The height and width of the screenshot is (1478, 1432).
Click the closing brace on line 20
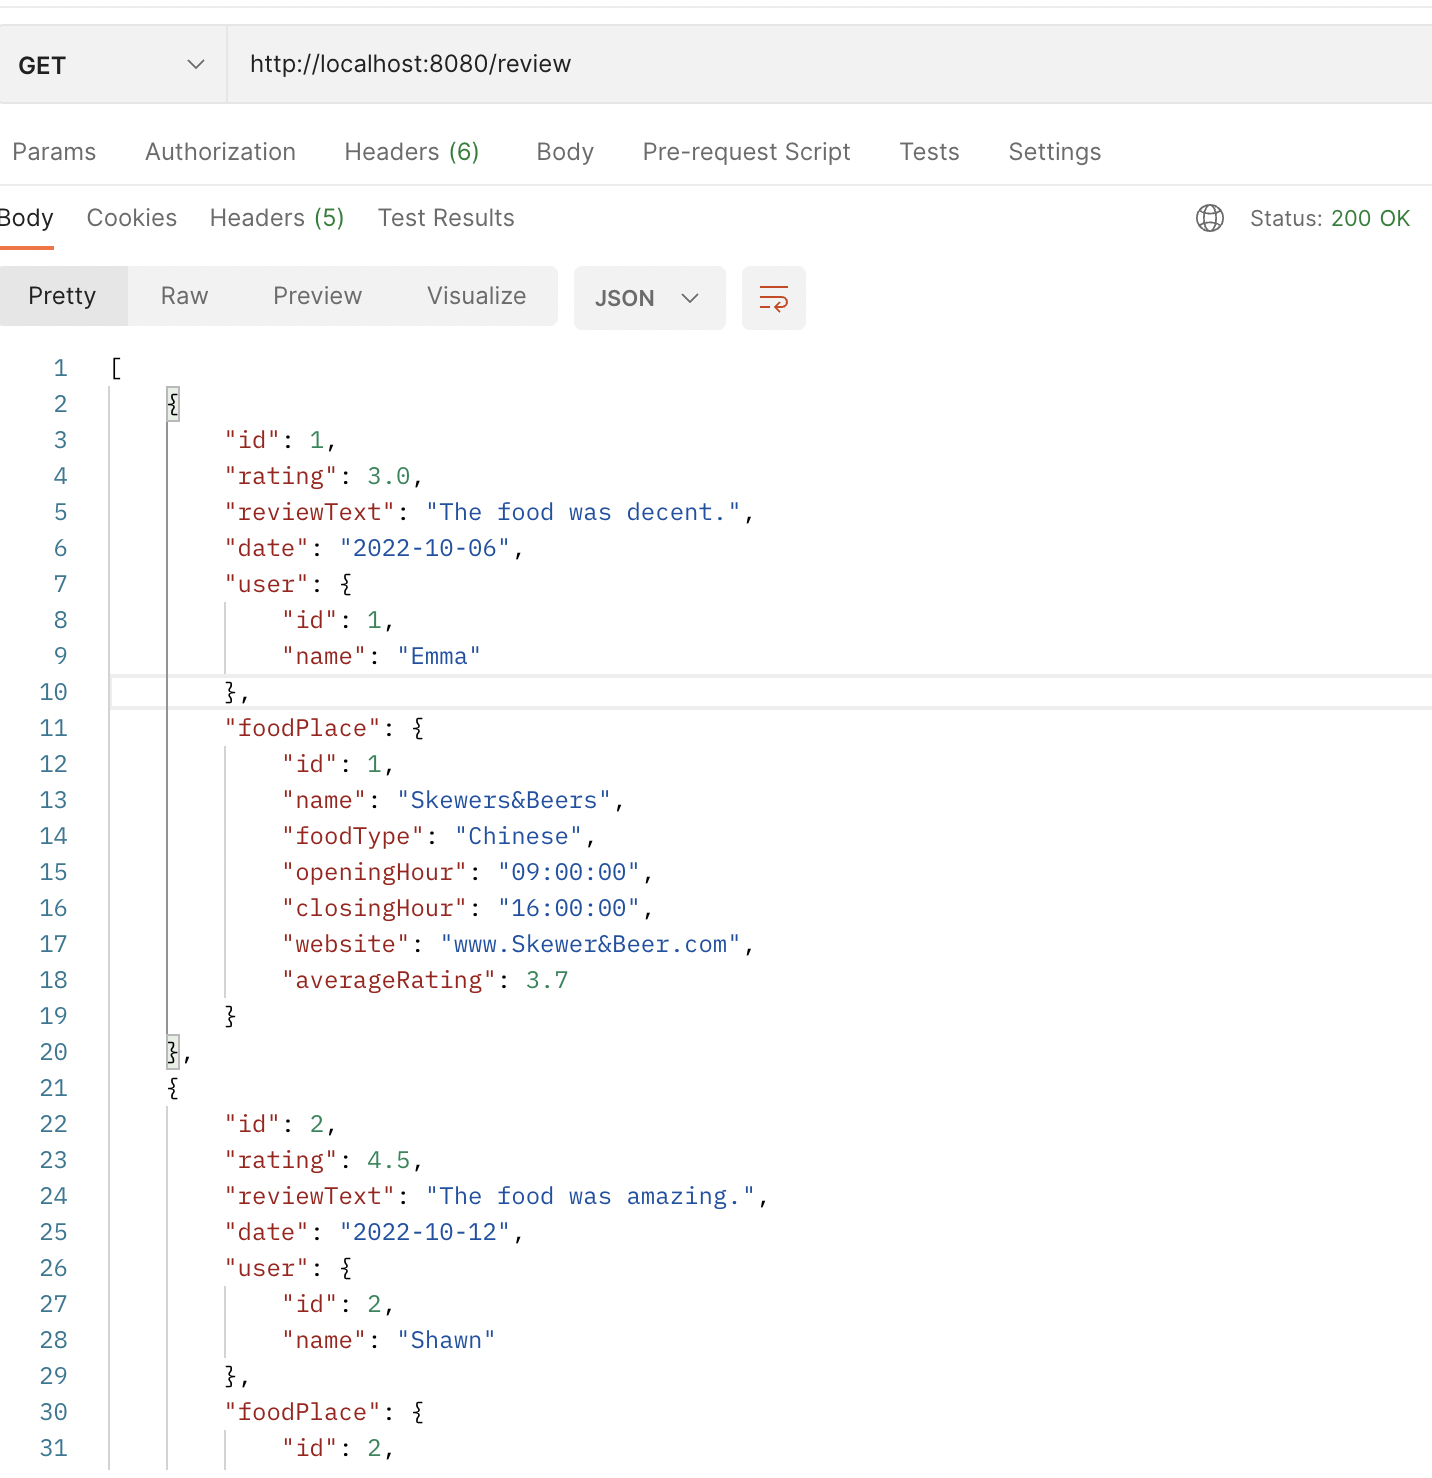tap(173, 1052)
